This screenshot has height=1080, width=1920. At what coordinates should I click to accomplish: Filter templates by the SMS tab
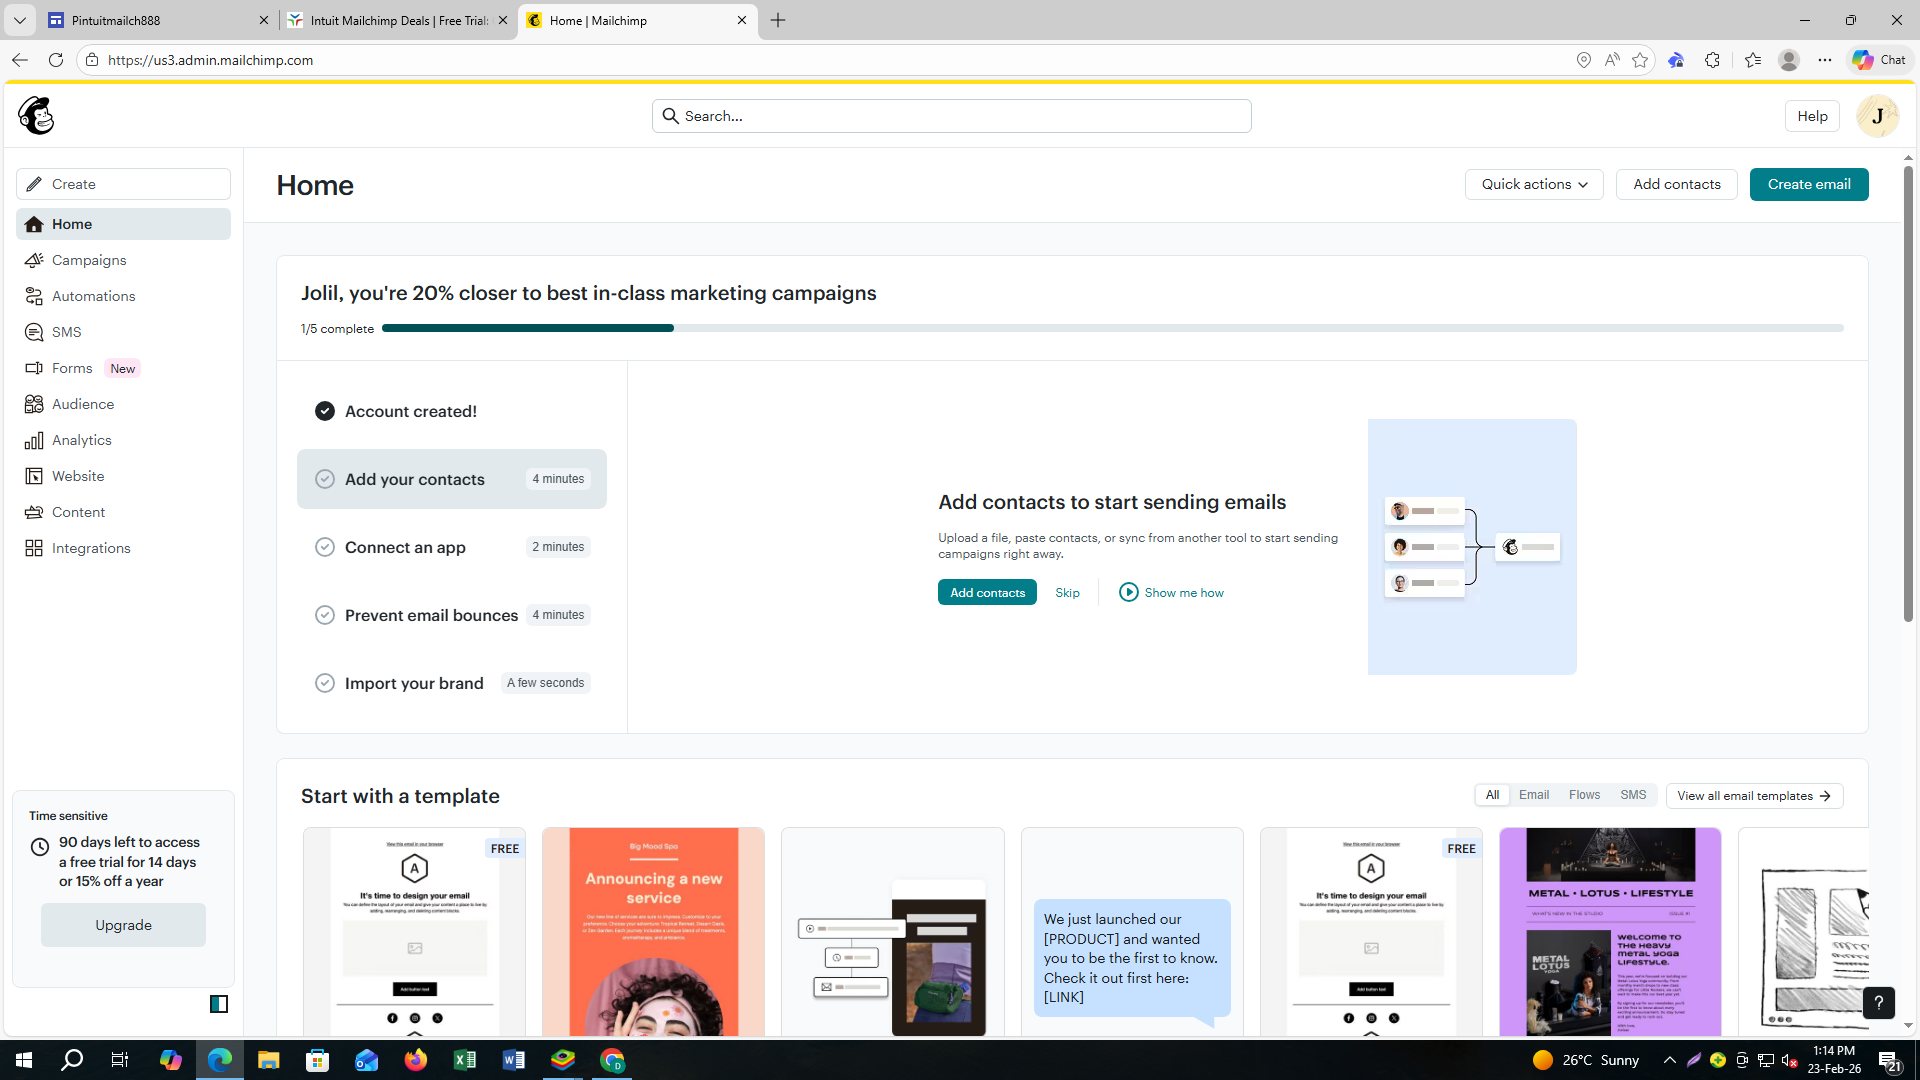[x=1633, y=795]
